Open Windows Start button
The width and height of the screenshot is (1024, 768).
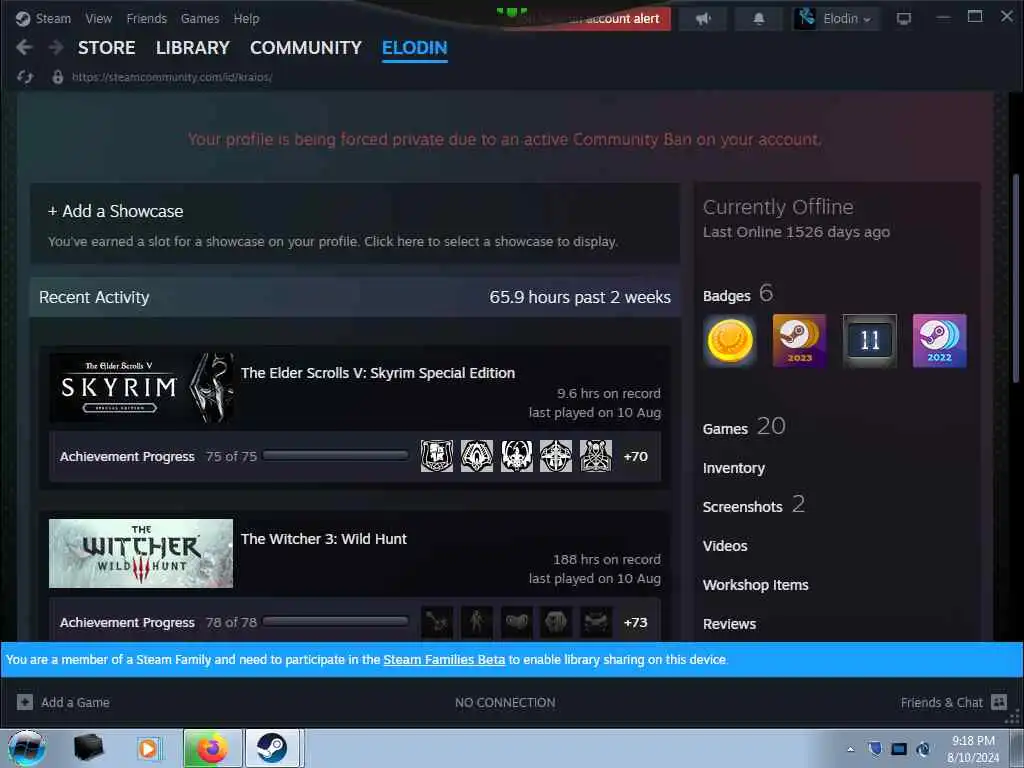27,748
